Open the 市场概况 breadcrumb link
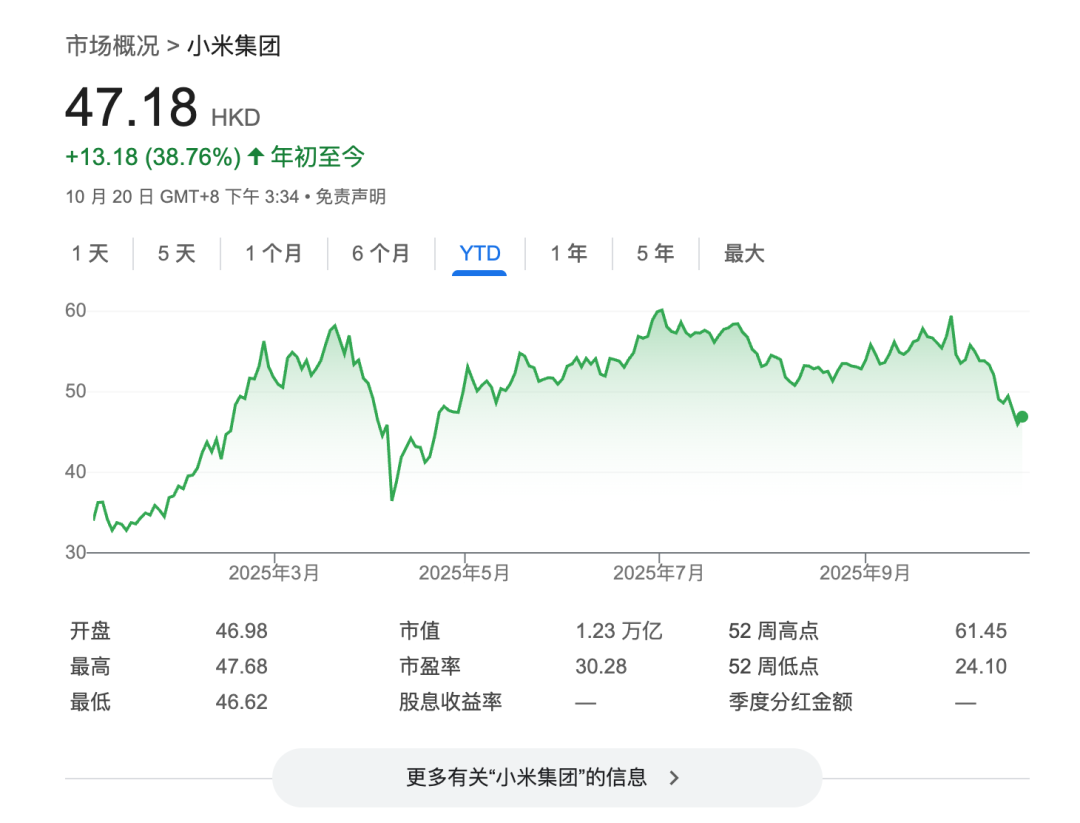Screen dimensions: 1080x823 pos(111,45)
